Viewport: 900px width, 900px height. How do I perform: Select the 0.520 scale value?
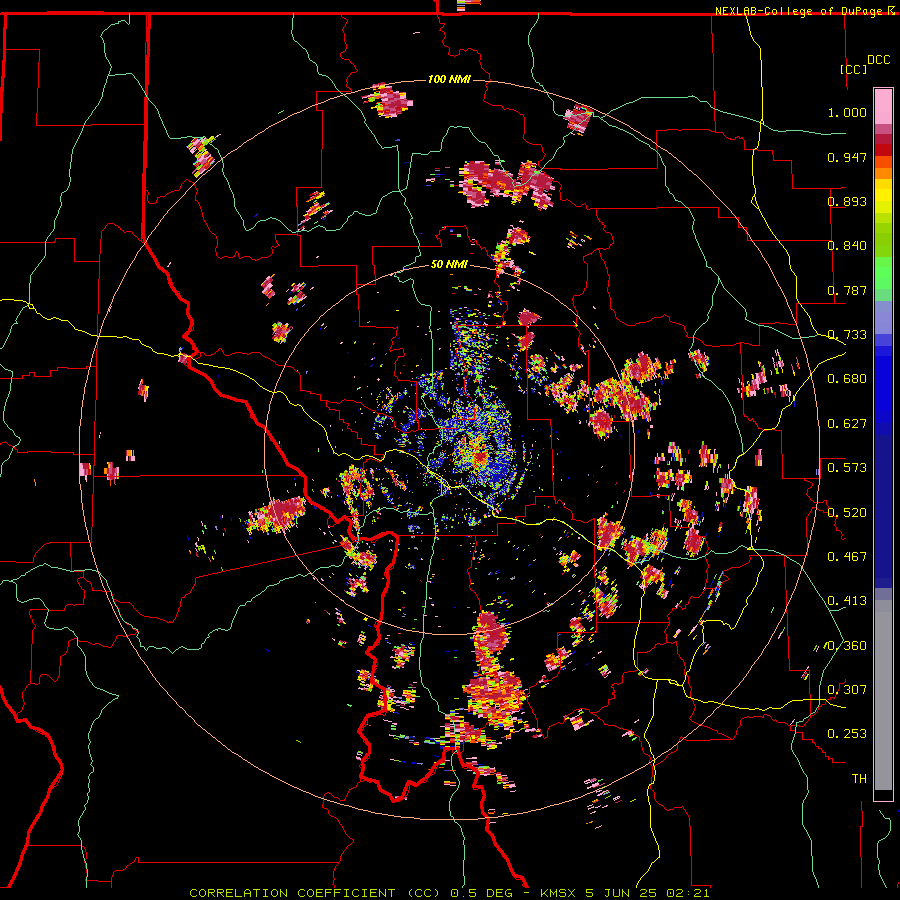847,513
